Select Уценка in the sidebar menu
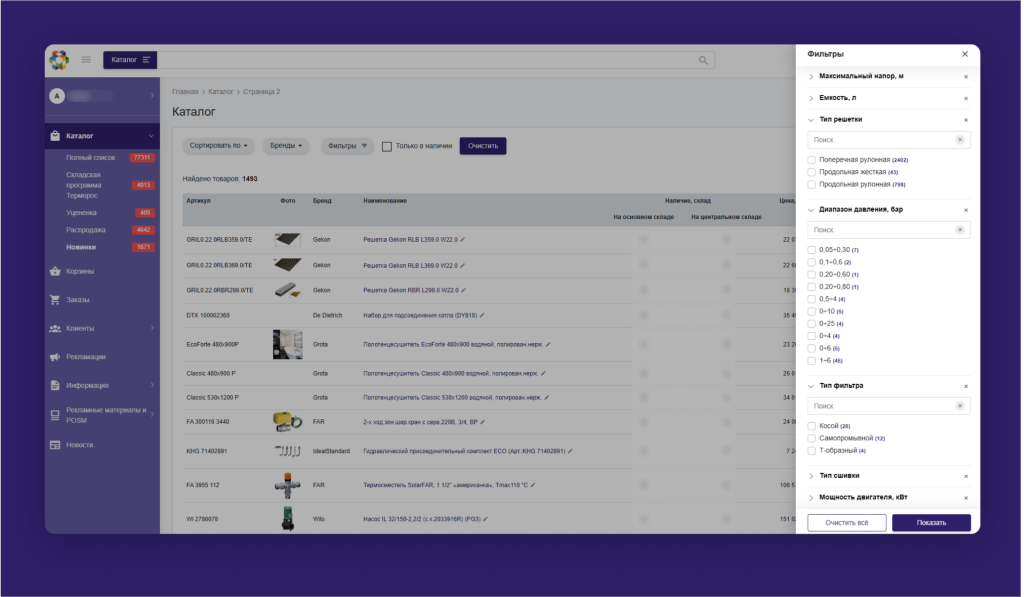Image resolution: width=1024 pixels, height=597 pixels. point(82,213)
